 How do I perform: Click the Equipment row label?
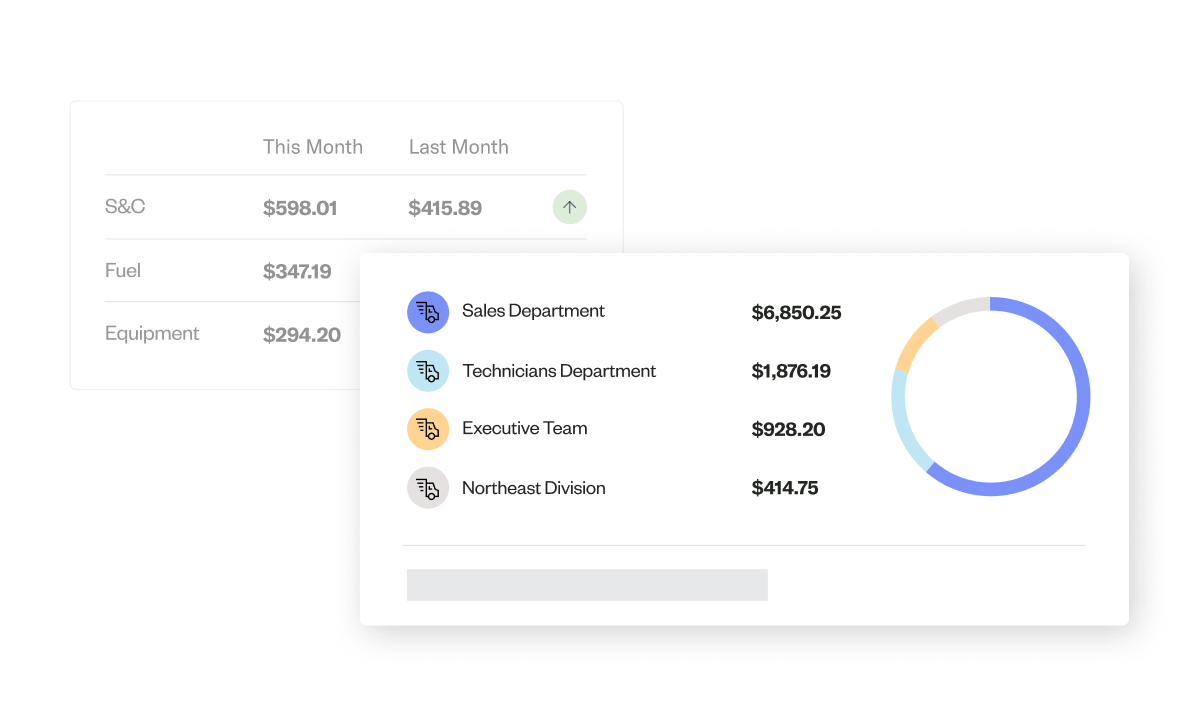(152, 333)
